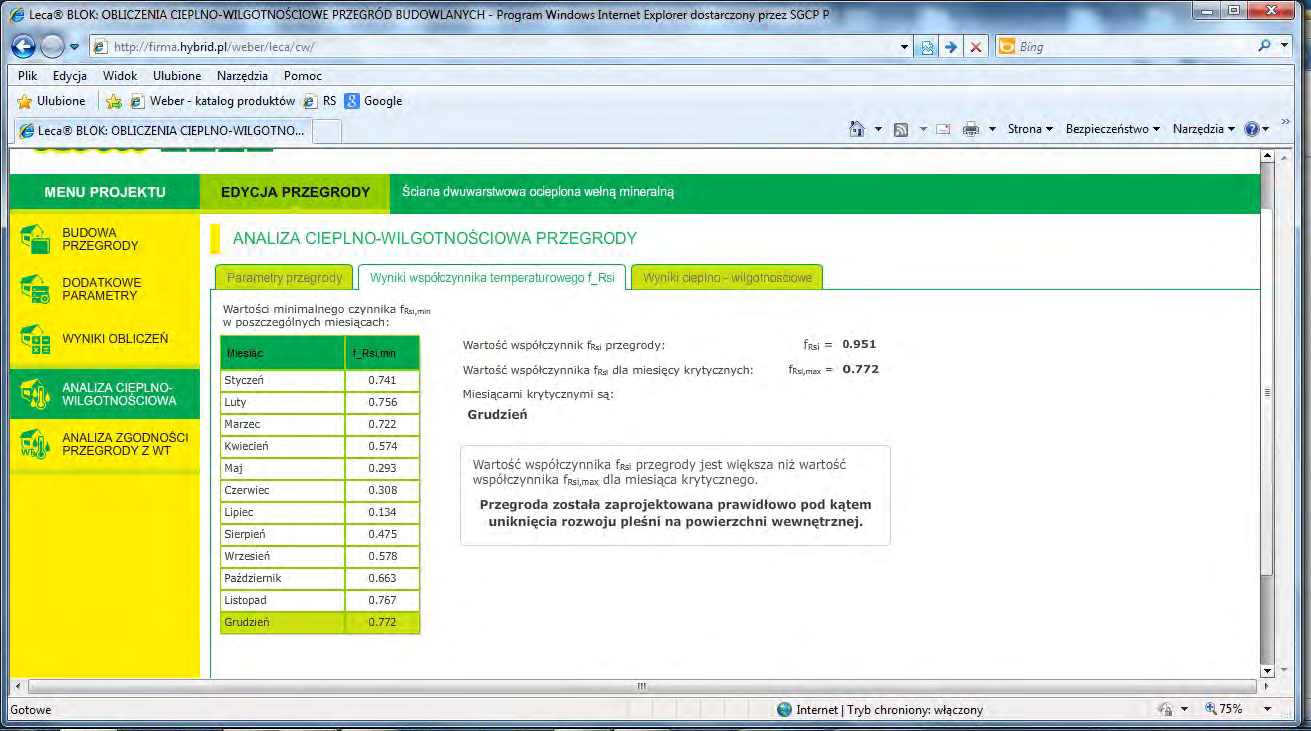The height and width of the screenshot is (731, 1311).
Task: Open the Widok menu
Action: [x=120, y=76]
